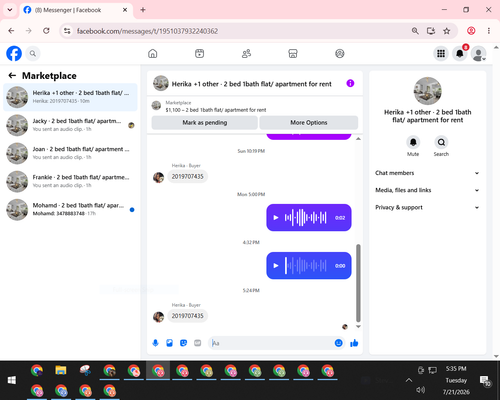
Task: Expand Media, files and links section
Action: click(x=427, y=190)
